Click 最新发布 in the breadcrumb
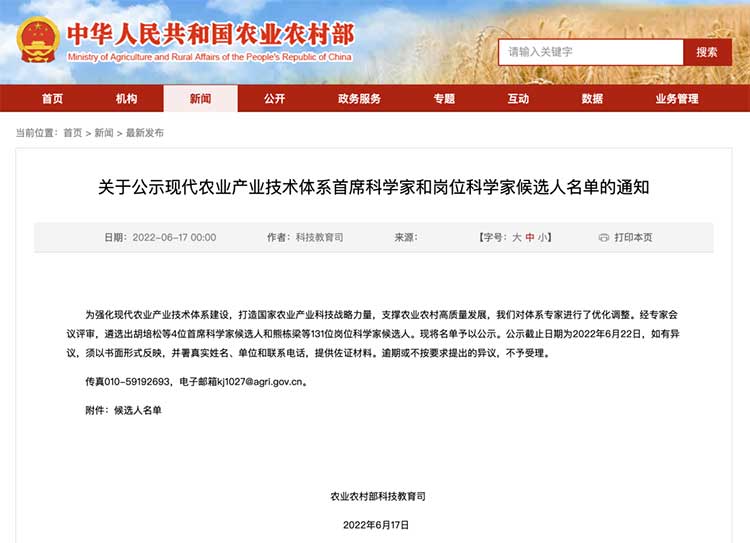750x543 pixels. [145, 133]
